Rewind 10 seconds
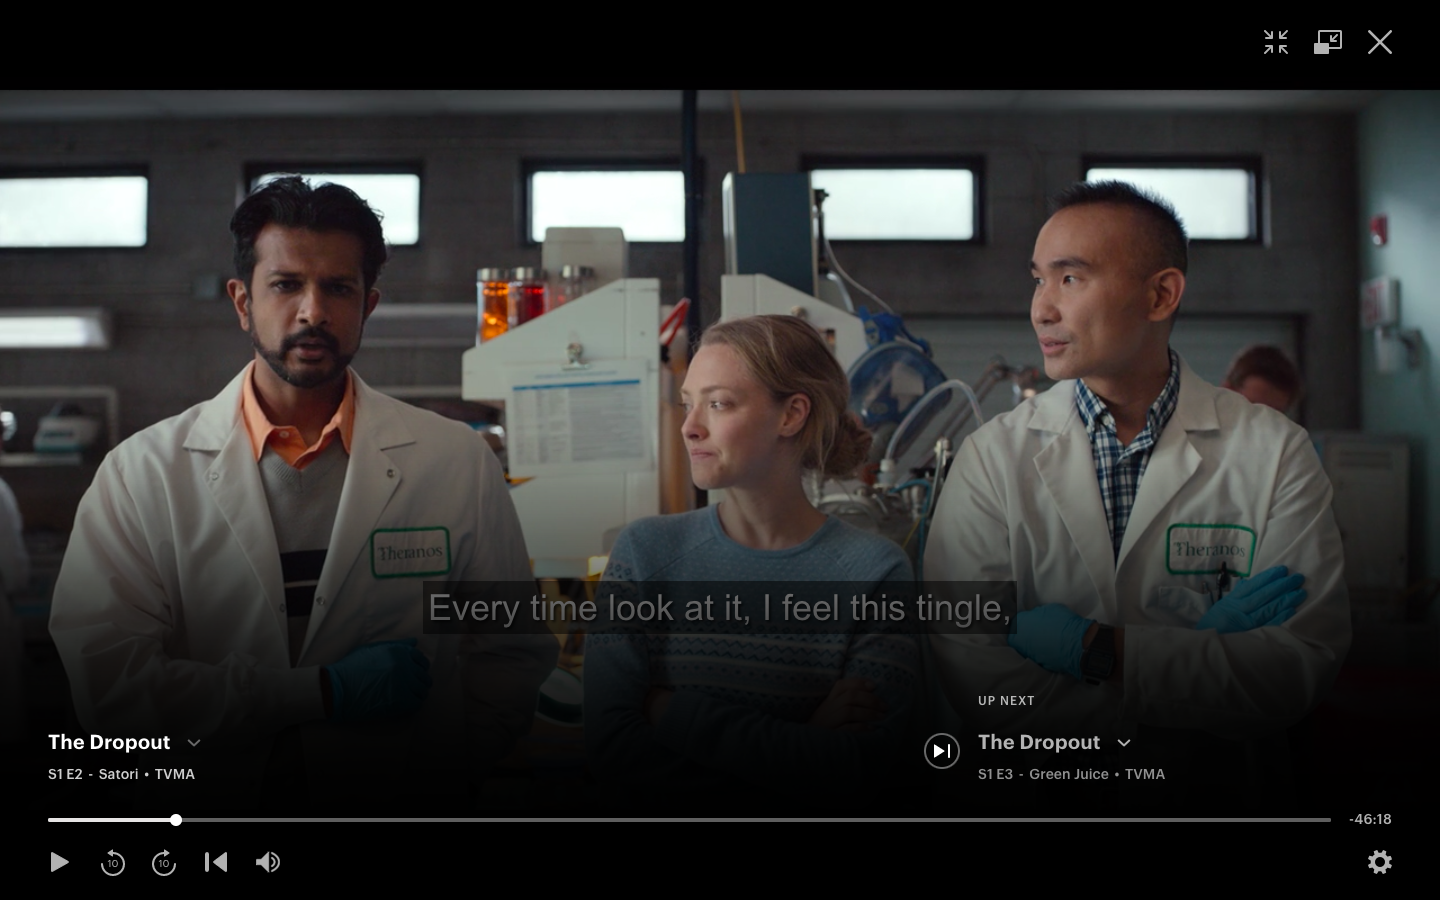This screenshot has width=1440, height=900. tap(113, 862)
